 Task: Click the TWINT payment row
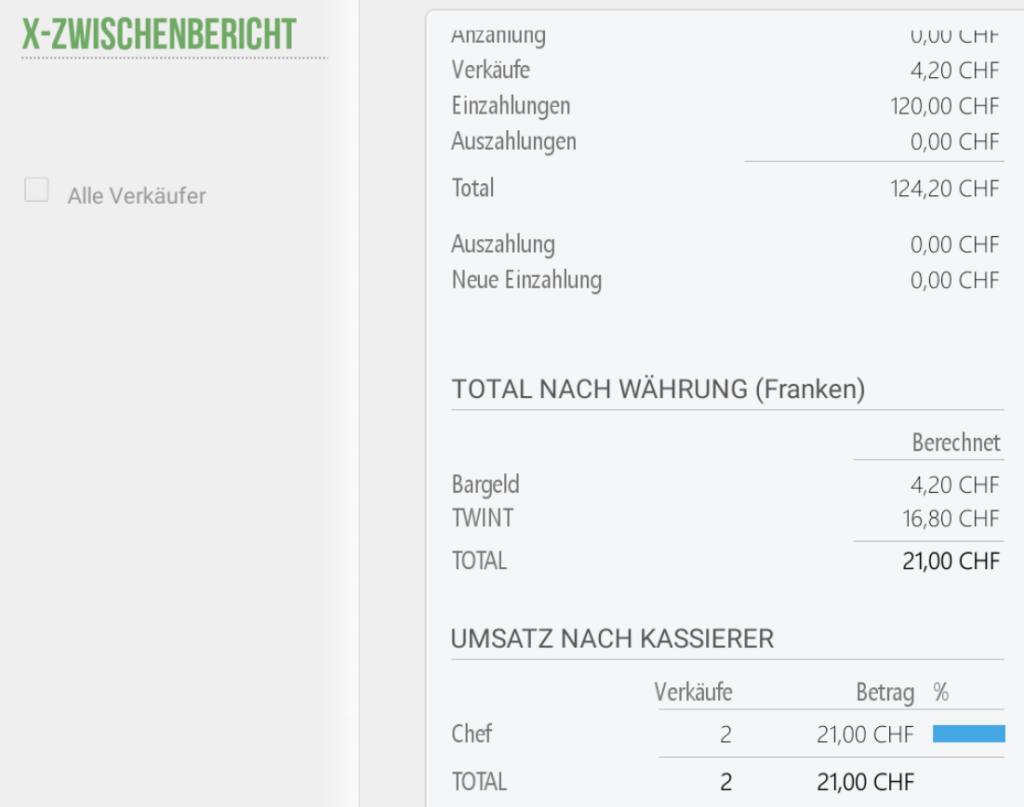click(x=726, y=518)
